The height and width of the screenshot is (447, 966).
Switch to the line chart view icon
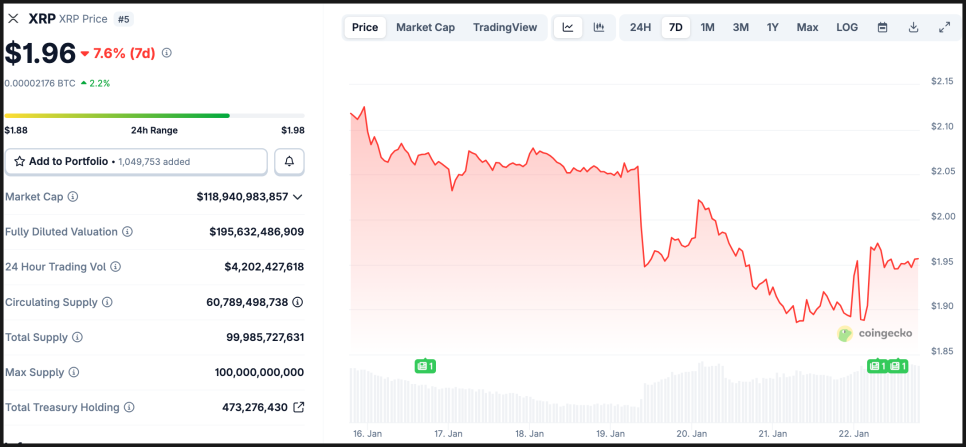tap(568, 27)
